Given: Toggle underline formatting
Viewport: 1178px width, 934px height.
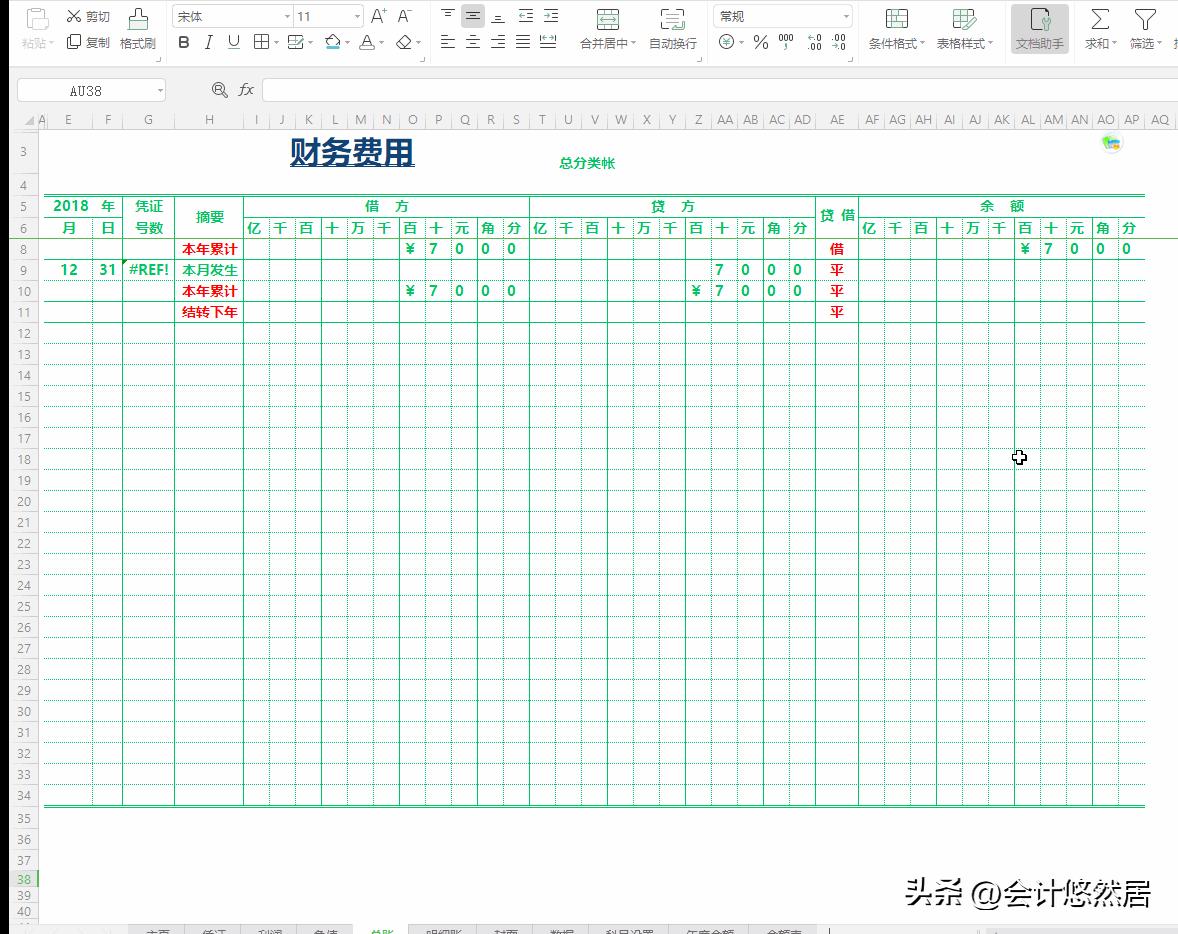Looking at the screenshot, I should click(x=233, y=42).
